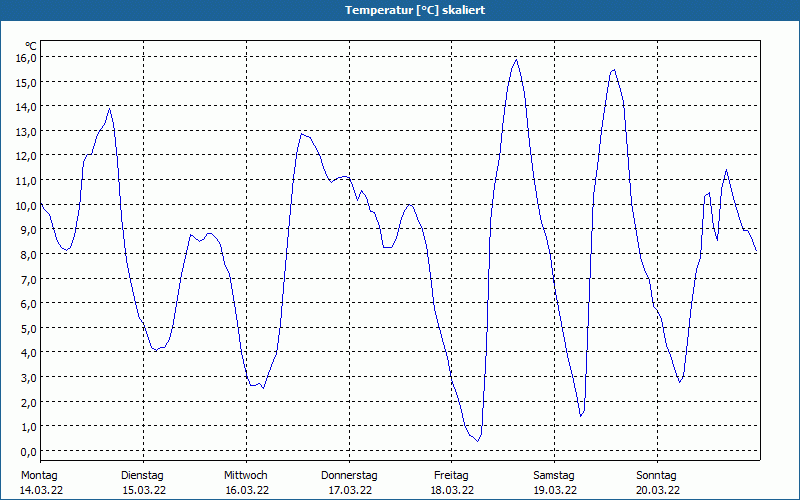Image resolution: width=800 pixels, height=500 pixels.
Task: Select the Dienstag 15.03.22 axis label
Action: point(143,483)
